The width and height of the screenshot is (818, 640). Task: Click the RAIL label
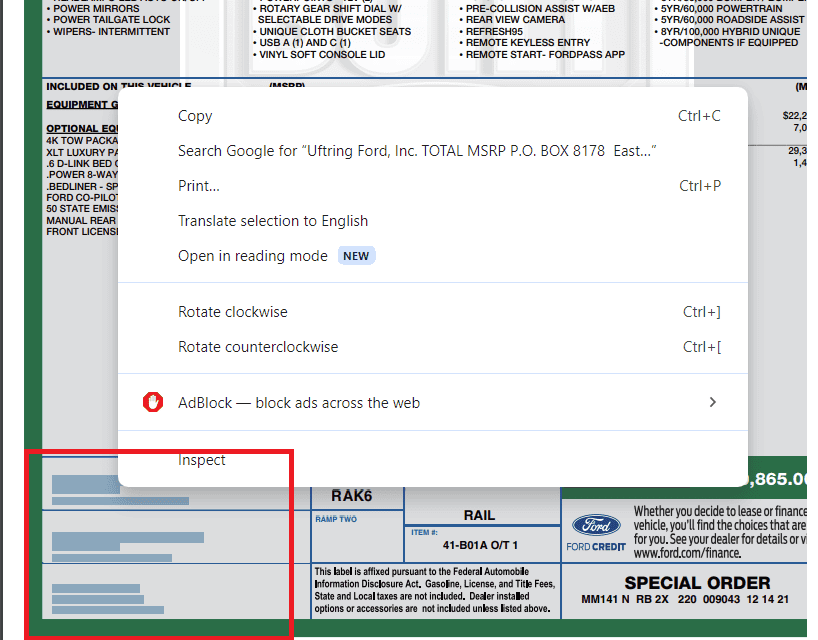[x=479, y=515]
